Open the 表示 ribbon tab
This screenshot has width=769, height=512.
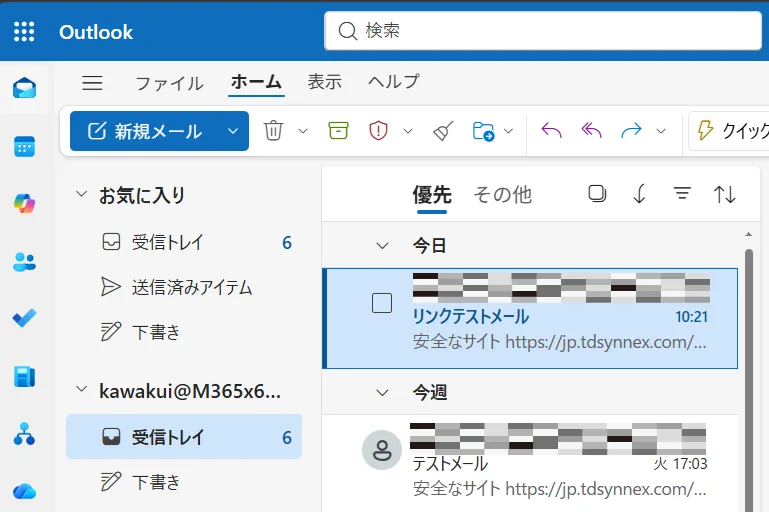[x=325, y=82]
